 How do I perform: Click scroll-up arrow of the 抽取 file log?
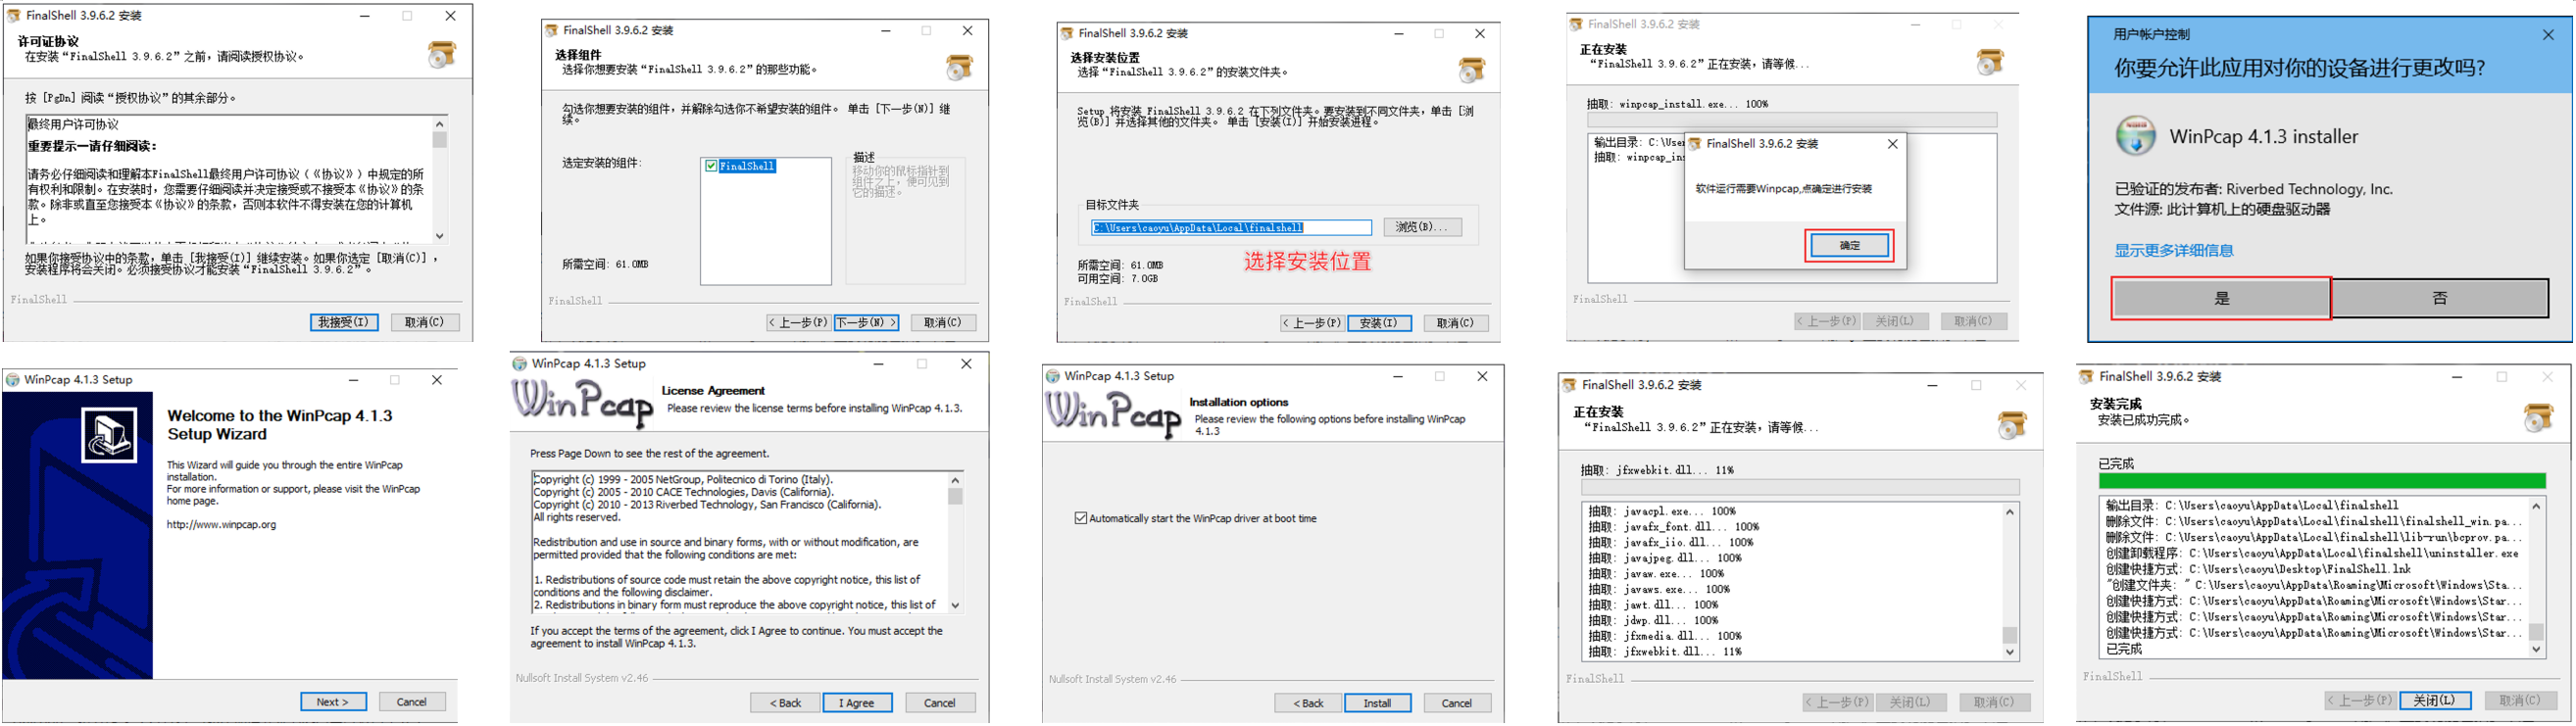[x=2010, y=512]
